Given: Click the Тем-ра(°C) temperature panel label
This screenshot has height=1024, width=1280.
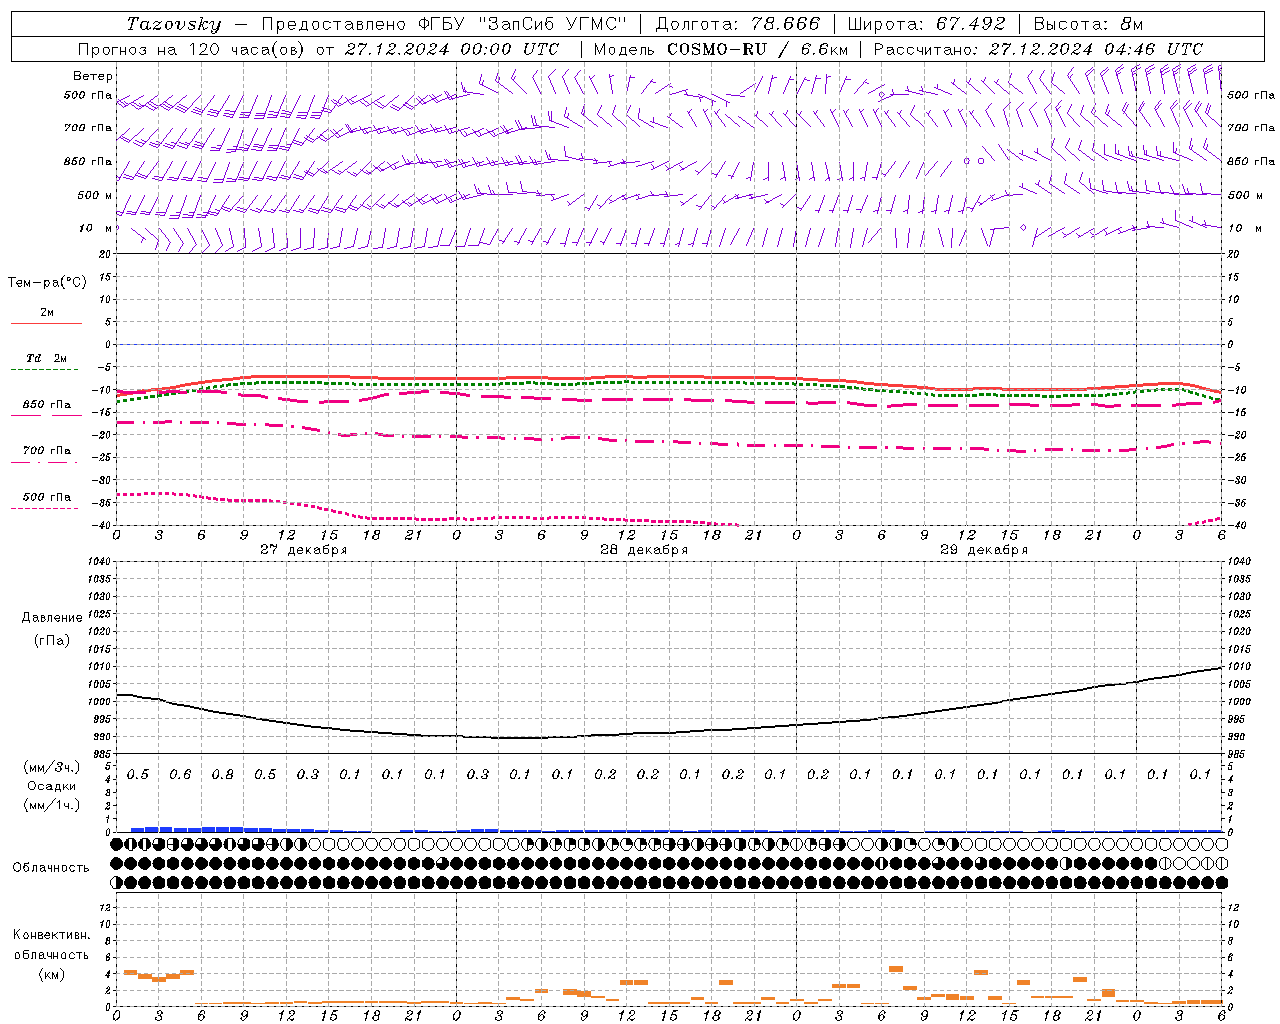Looking at the screenshot, I should (47, 283).
